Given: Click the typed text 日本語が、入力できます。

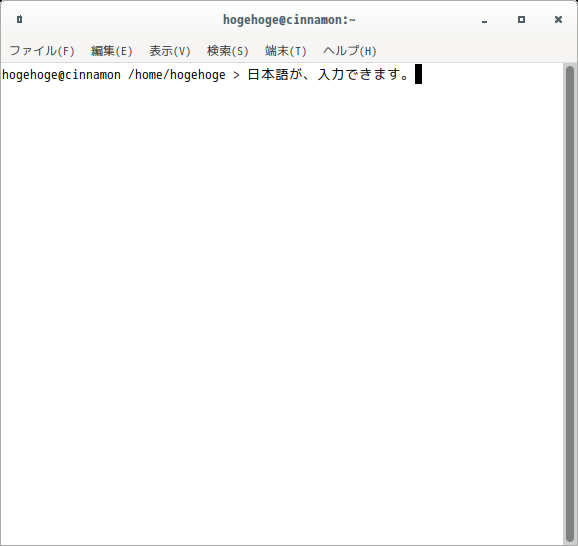Looking at the screenshot, I should (328, 74).
